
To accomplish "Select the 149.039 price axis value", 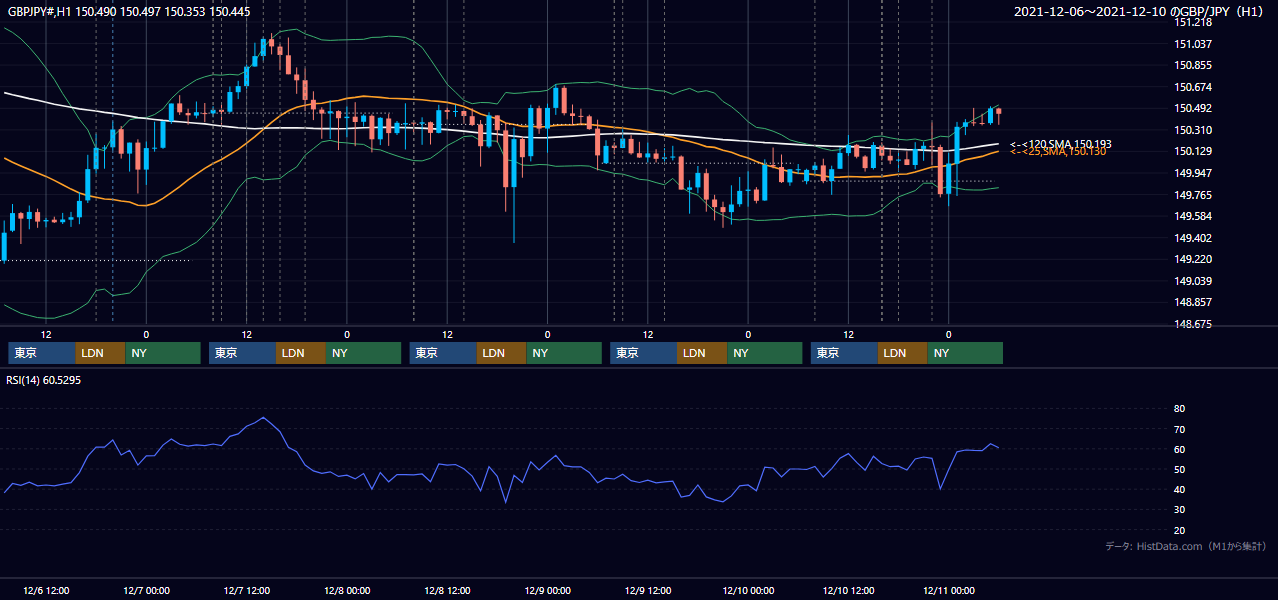I will pos(1193,281).
